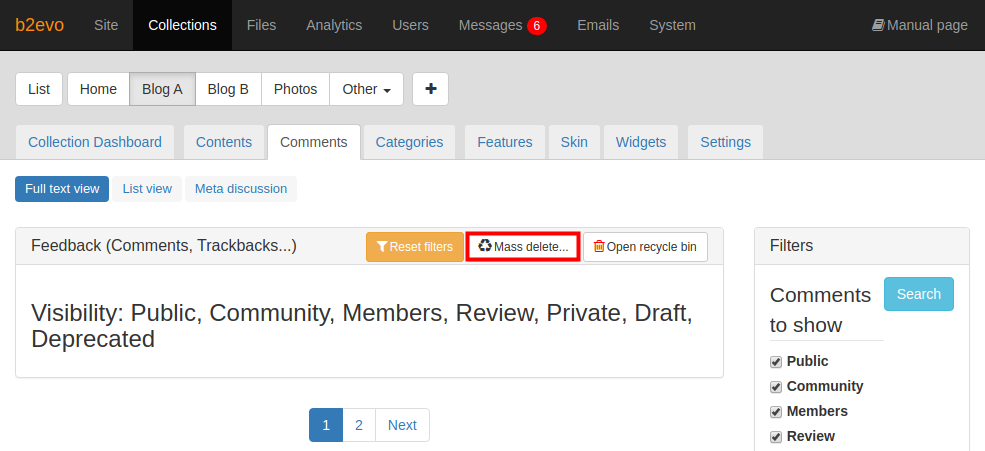Open the Widgets tab
This screenshot has width=985, height=451.
tap(641, 142)
